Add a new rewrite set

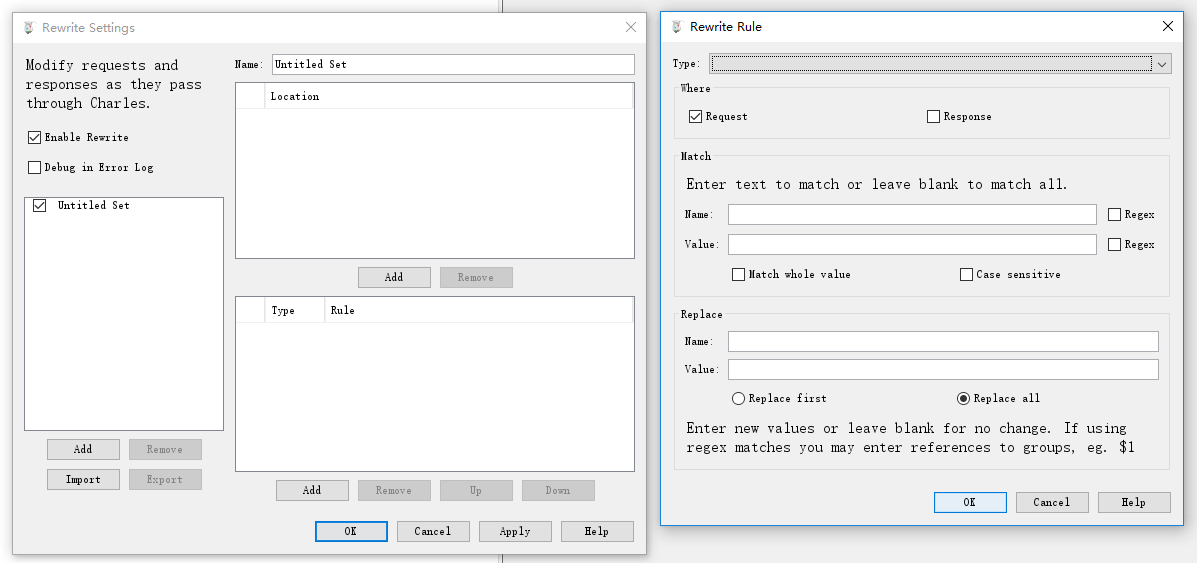(83, 449)
